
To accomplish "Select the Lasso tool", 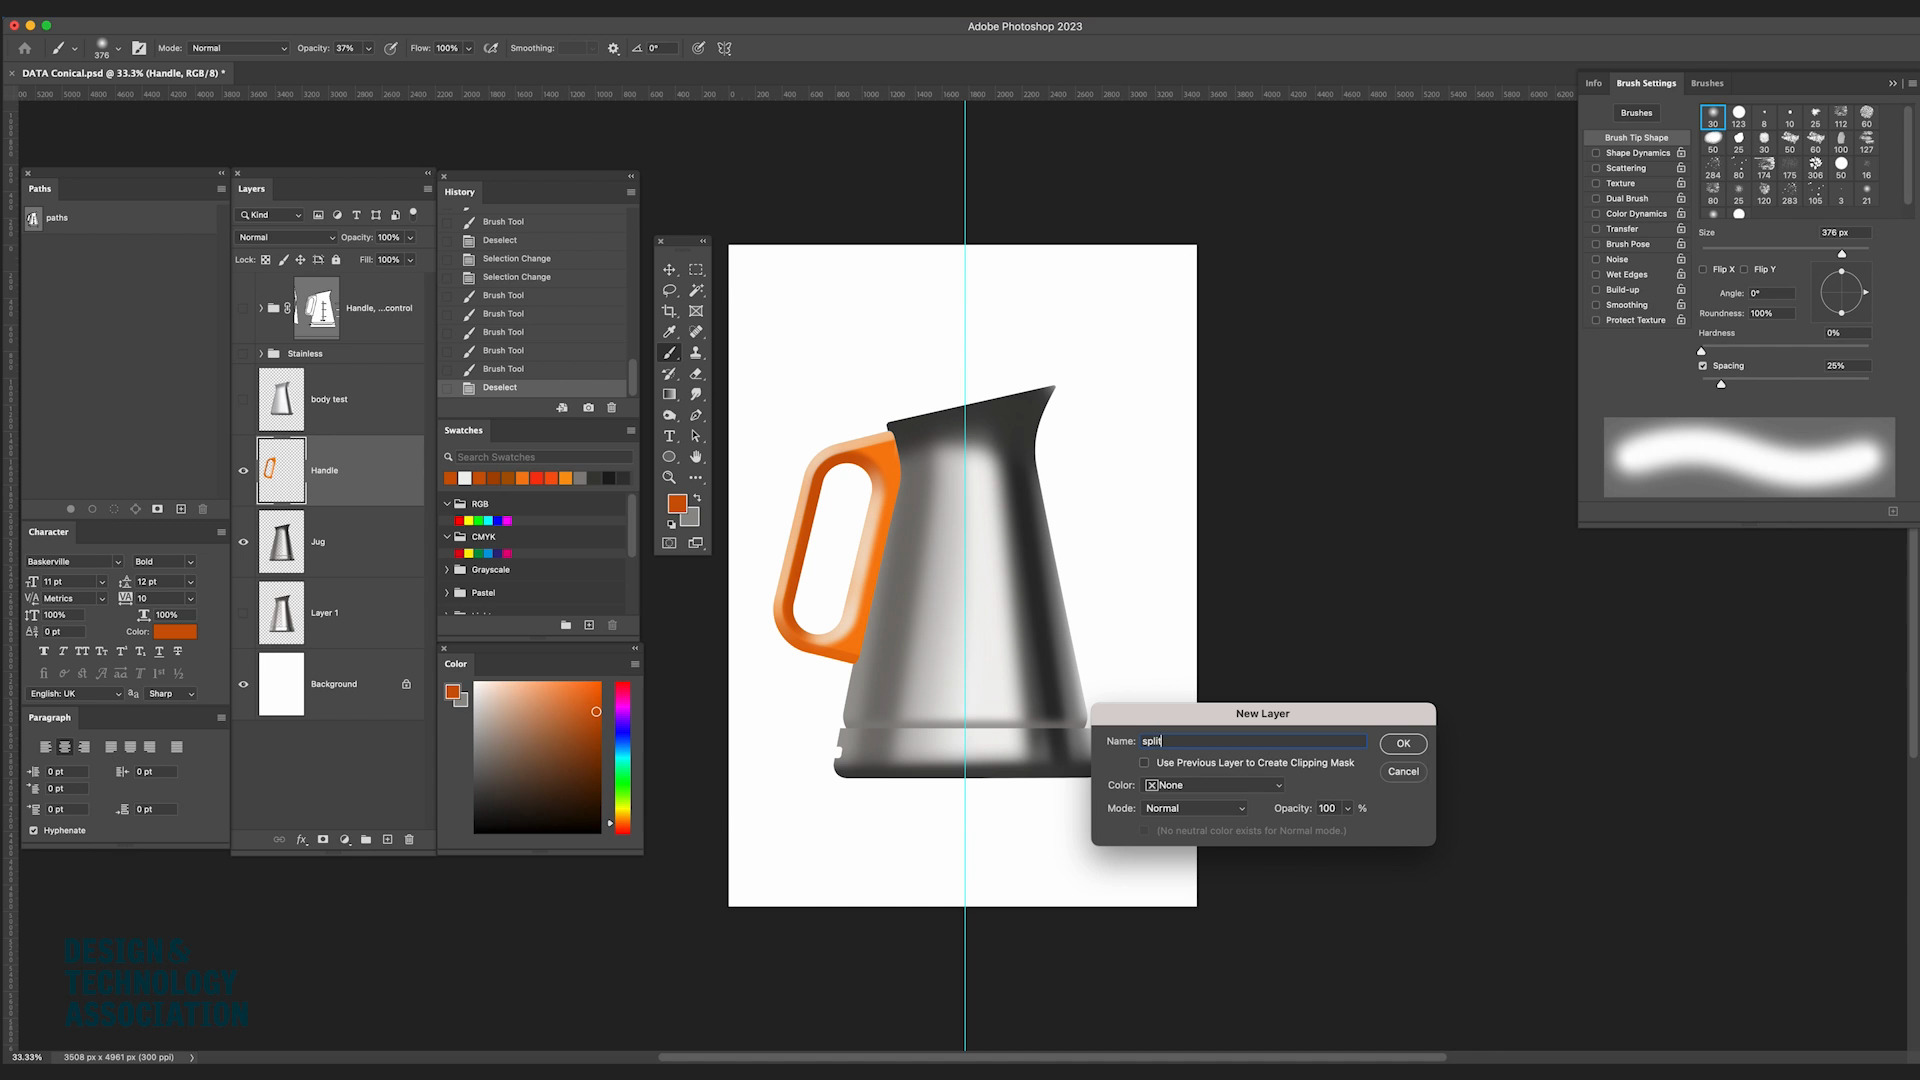I will coord(669,291).
